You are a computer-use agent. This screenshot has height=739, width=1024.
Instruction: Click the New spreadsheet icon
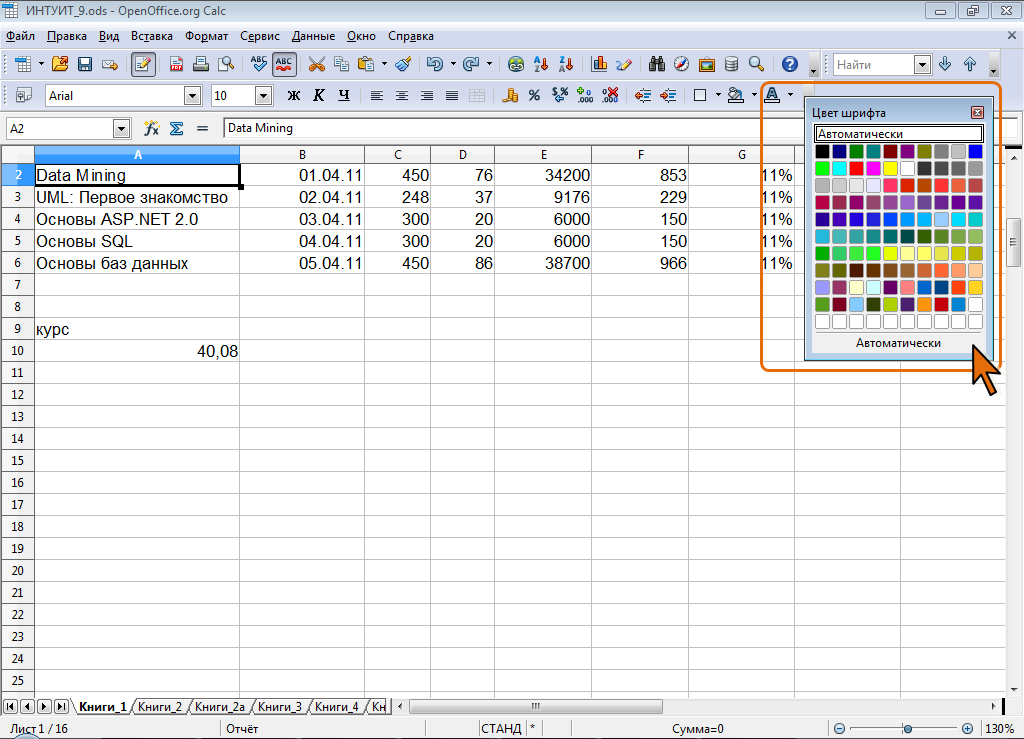pos(23,64)
